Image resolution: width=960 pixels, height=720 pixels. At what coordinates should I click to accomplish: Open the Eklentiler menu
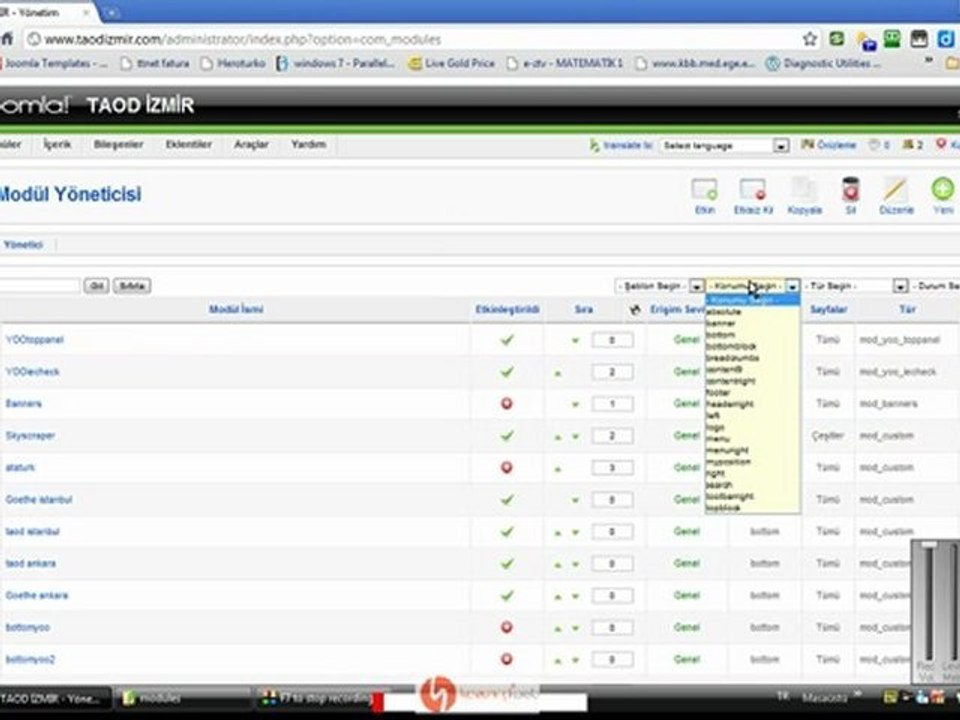189,144
